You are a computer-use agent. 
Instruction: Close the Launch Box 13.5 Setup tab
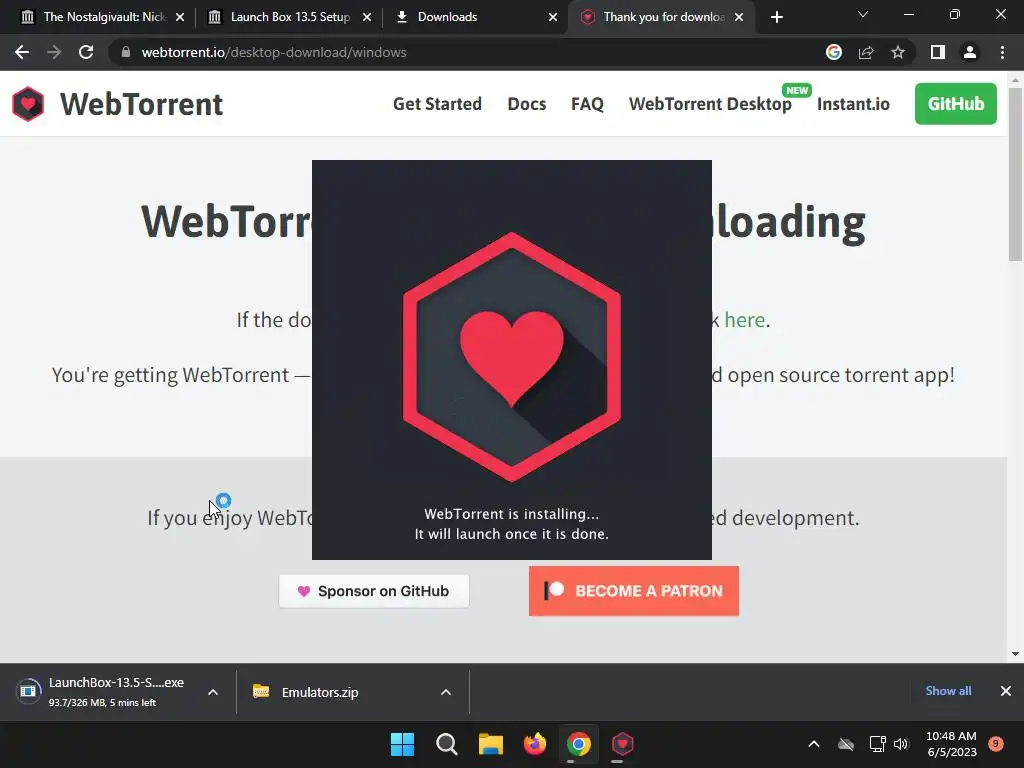tap(367, 17)
